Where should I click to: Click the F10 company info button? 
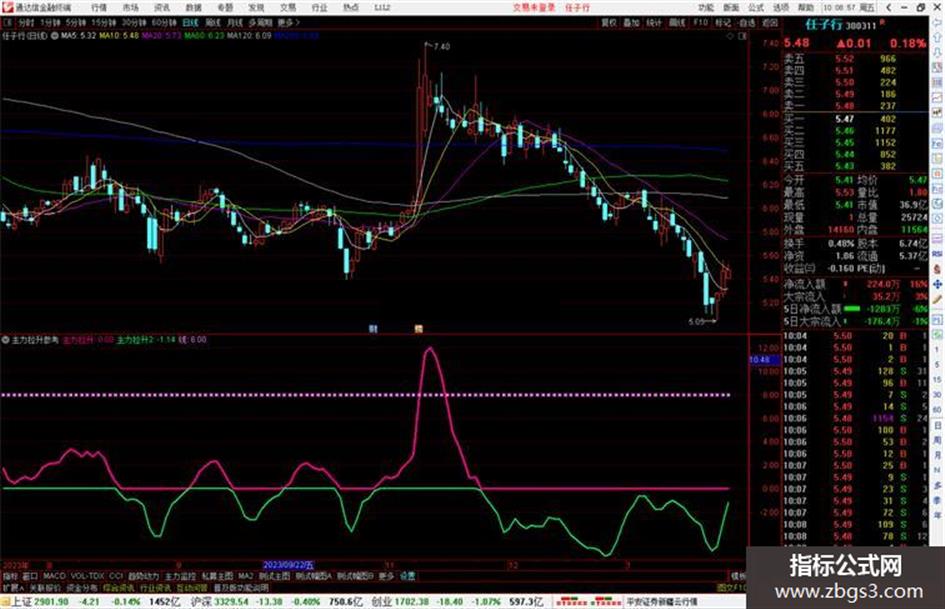[x=700, y=22]
